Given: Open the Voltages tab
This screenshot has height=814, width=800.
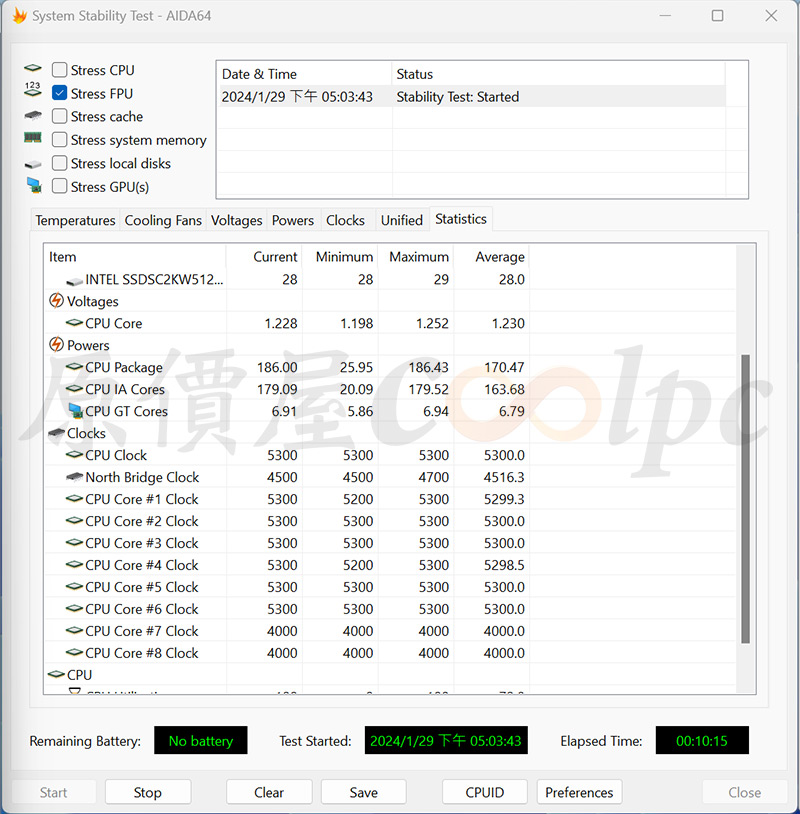Looking at the screenshot, I should pos(236,220).
